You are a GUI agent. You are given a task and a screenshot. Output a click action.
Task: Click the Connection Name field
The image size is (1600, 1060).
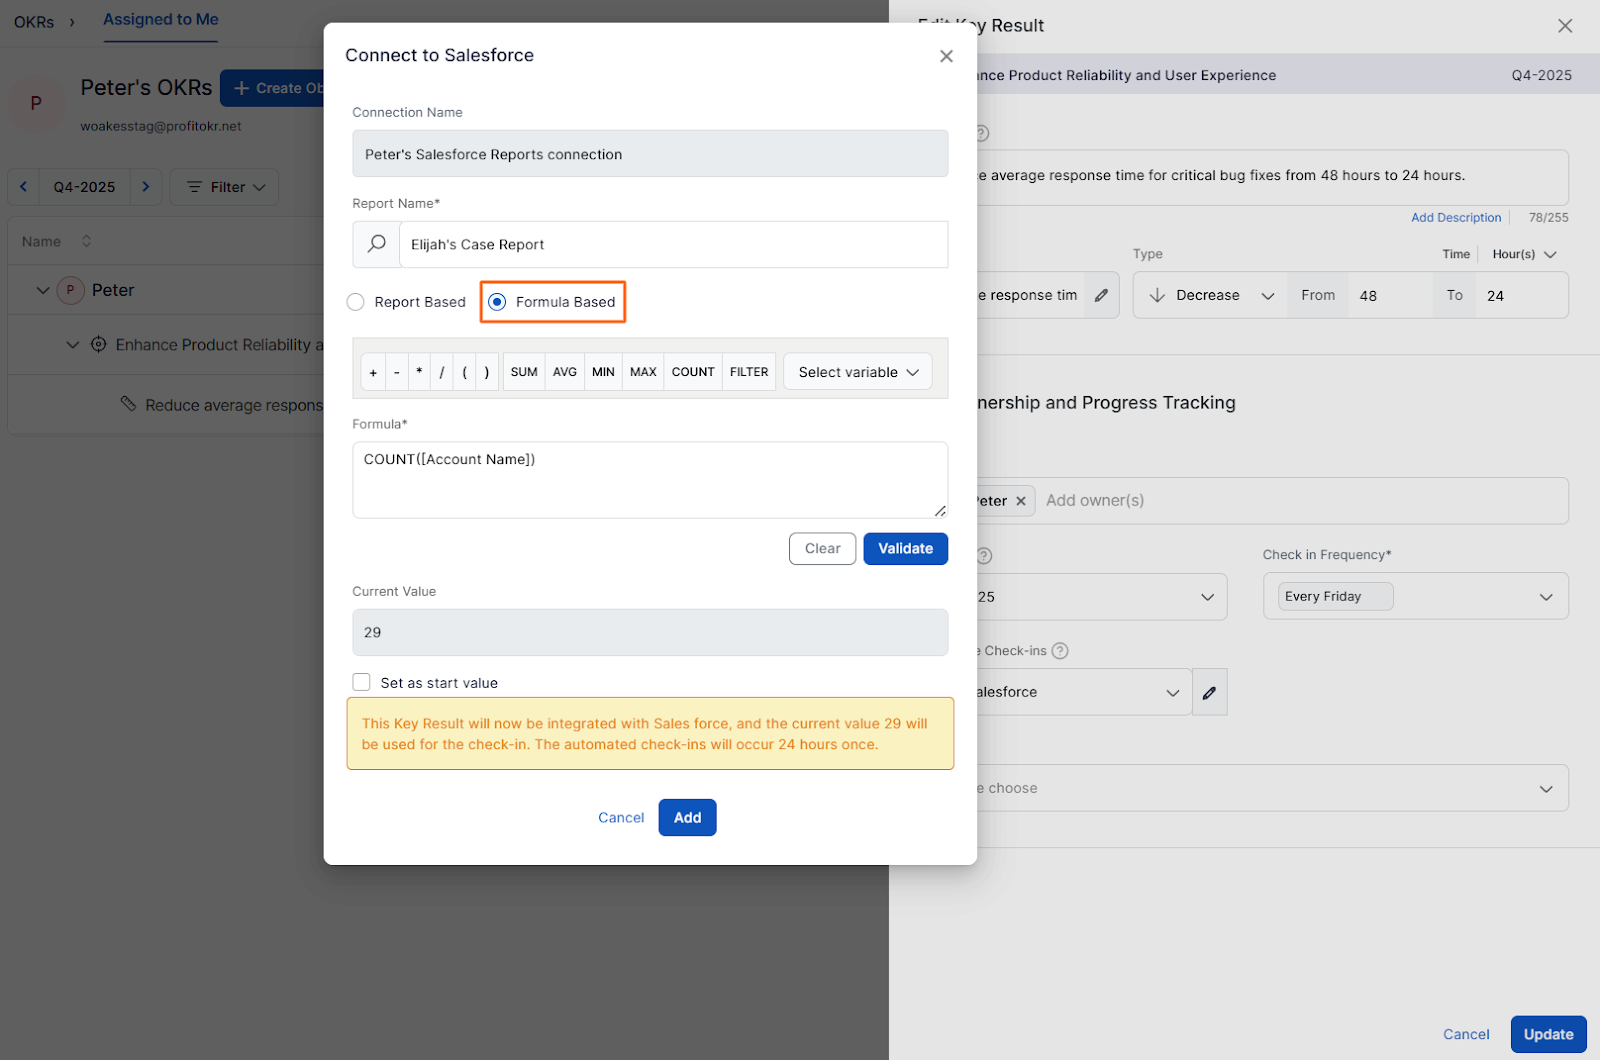[650, 154]
